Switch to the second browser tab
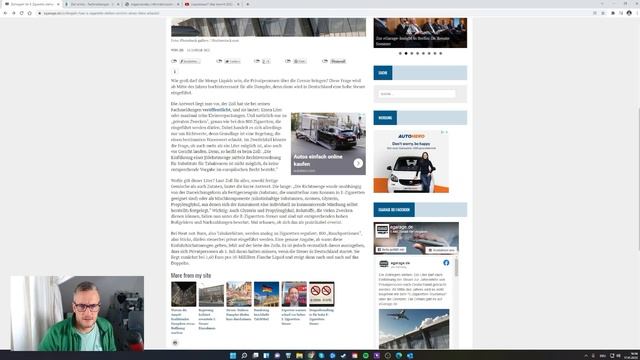This screenshot has height=360, width=640. (x=92, y=4)
